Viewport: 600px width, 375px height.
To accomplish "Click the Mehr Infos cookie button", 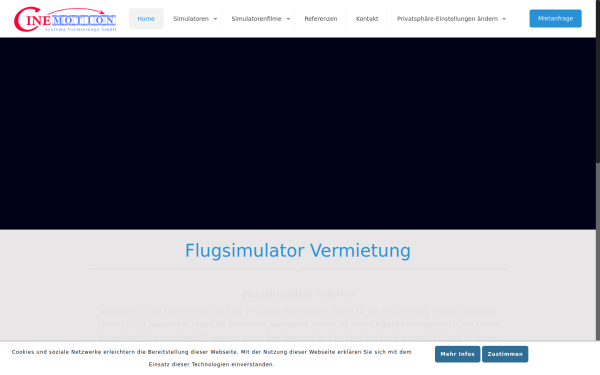I will pyautogui.click(x=457, y=354).
